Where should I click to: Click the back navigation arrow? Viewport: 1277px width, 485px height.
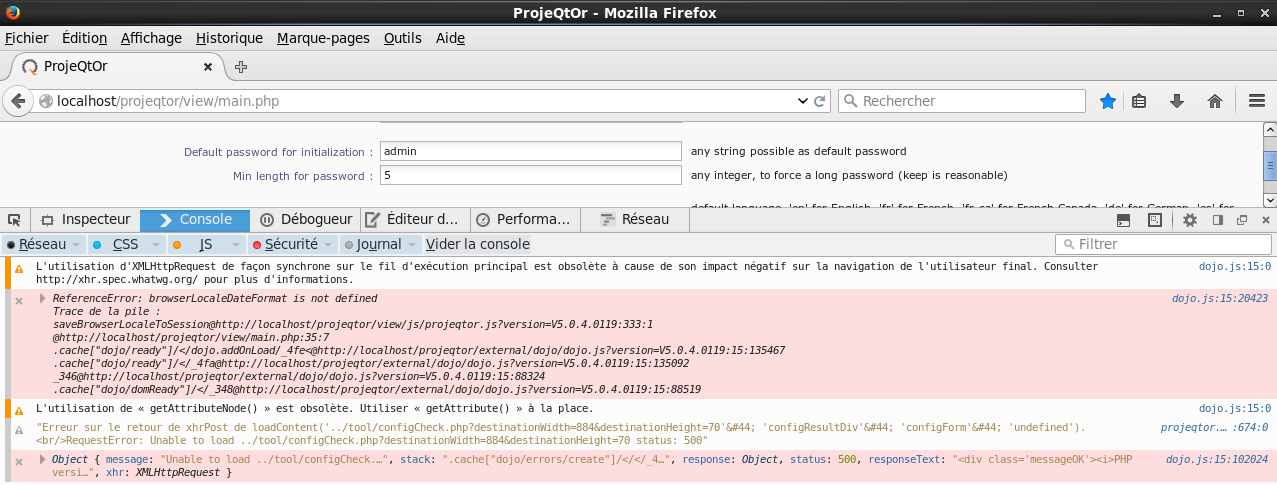[x=17, y=101]
